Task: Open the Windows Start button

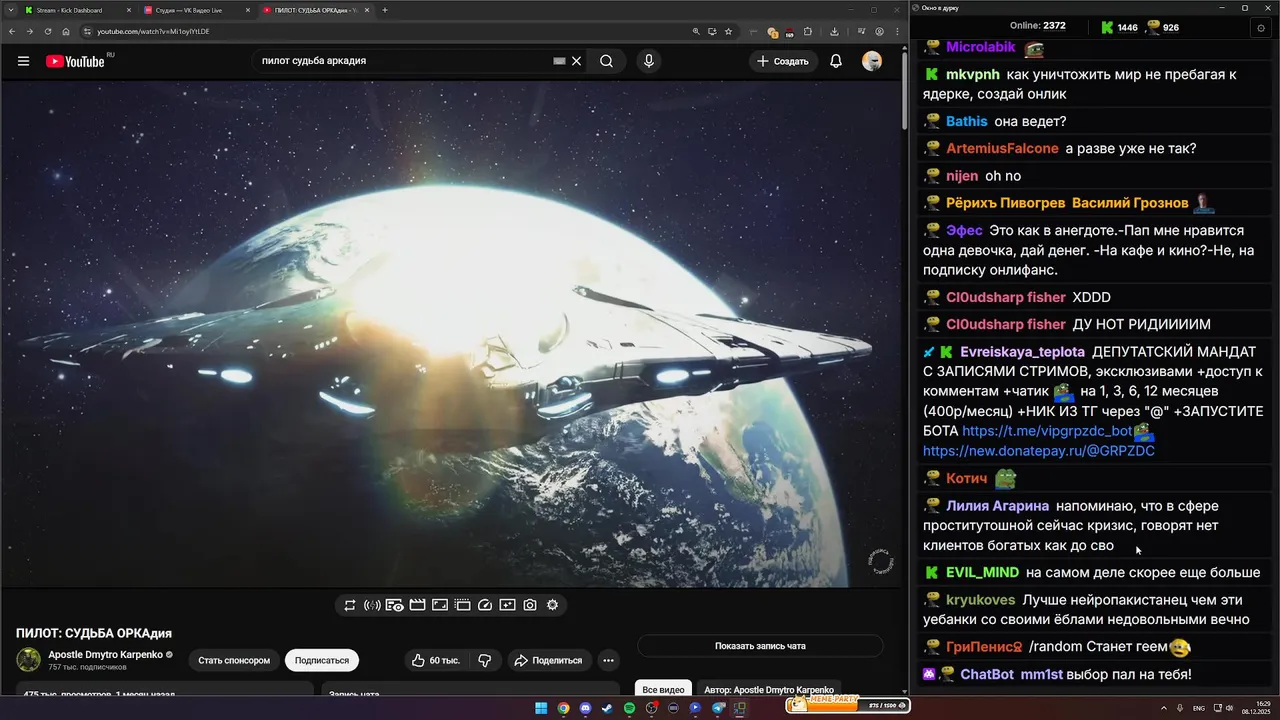Action: pyautogui.click(x=541, y=708)
